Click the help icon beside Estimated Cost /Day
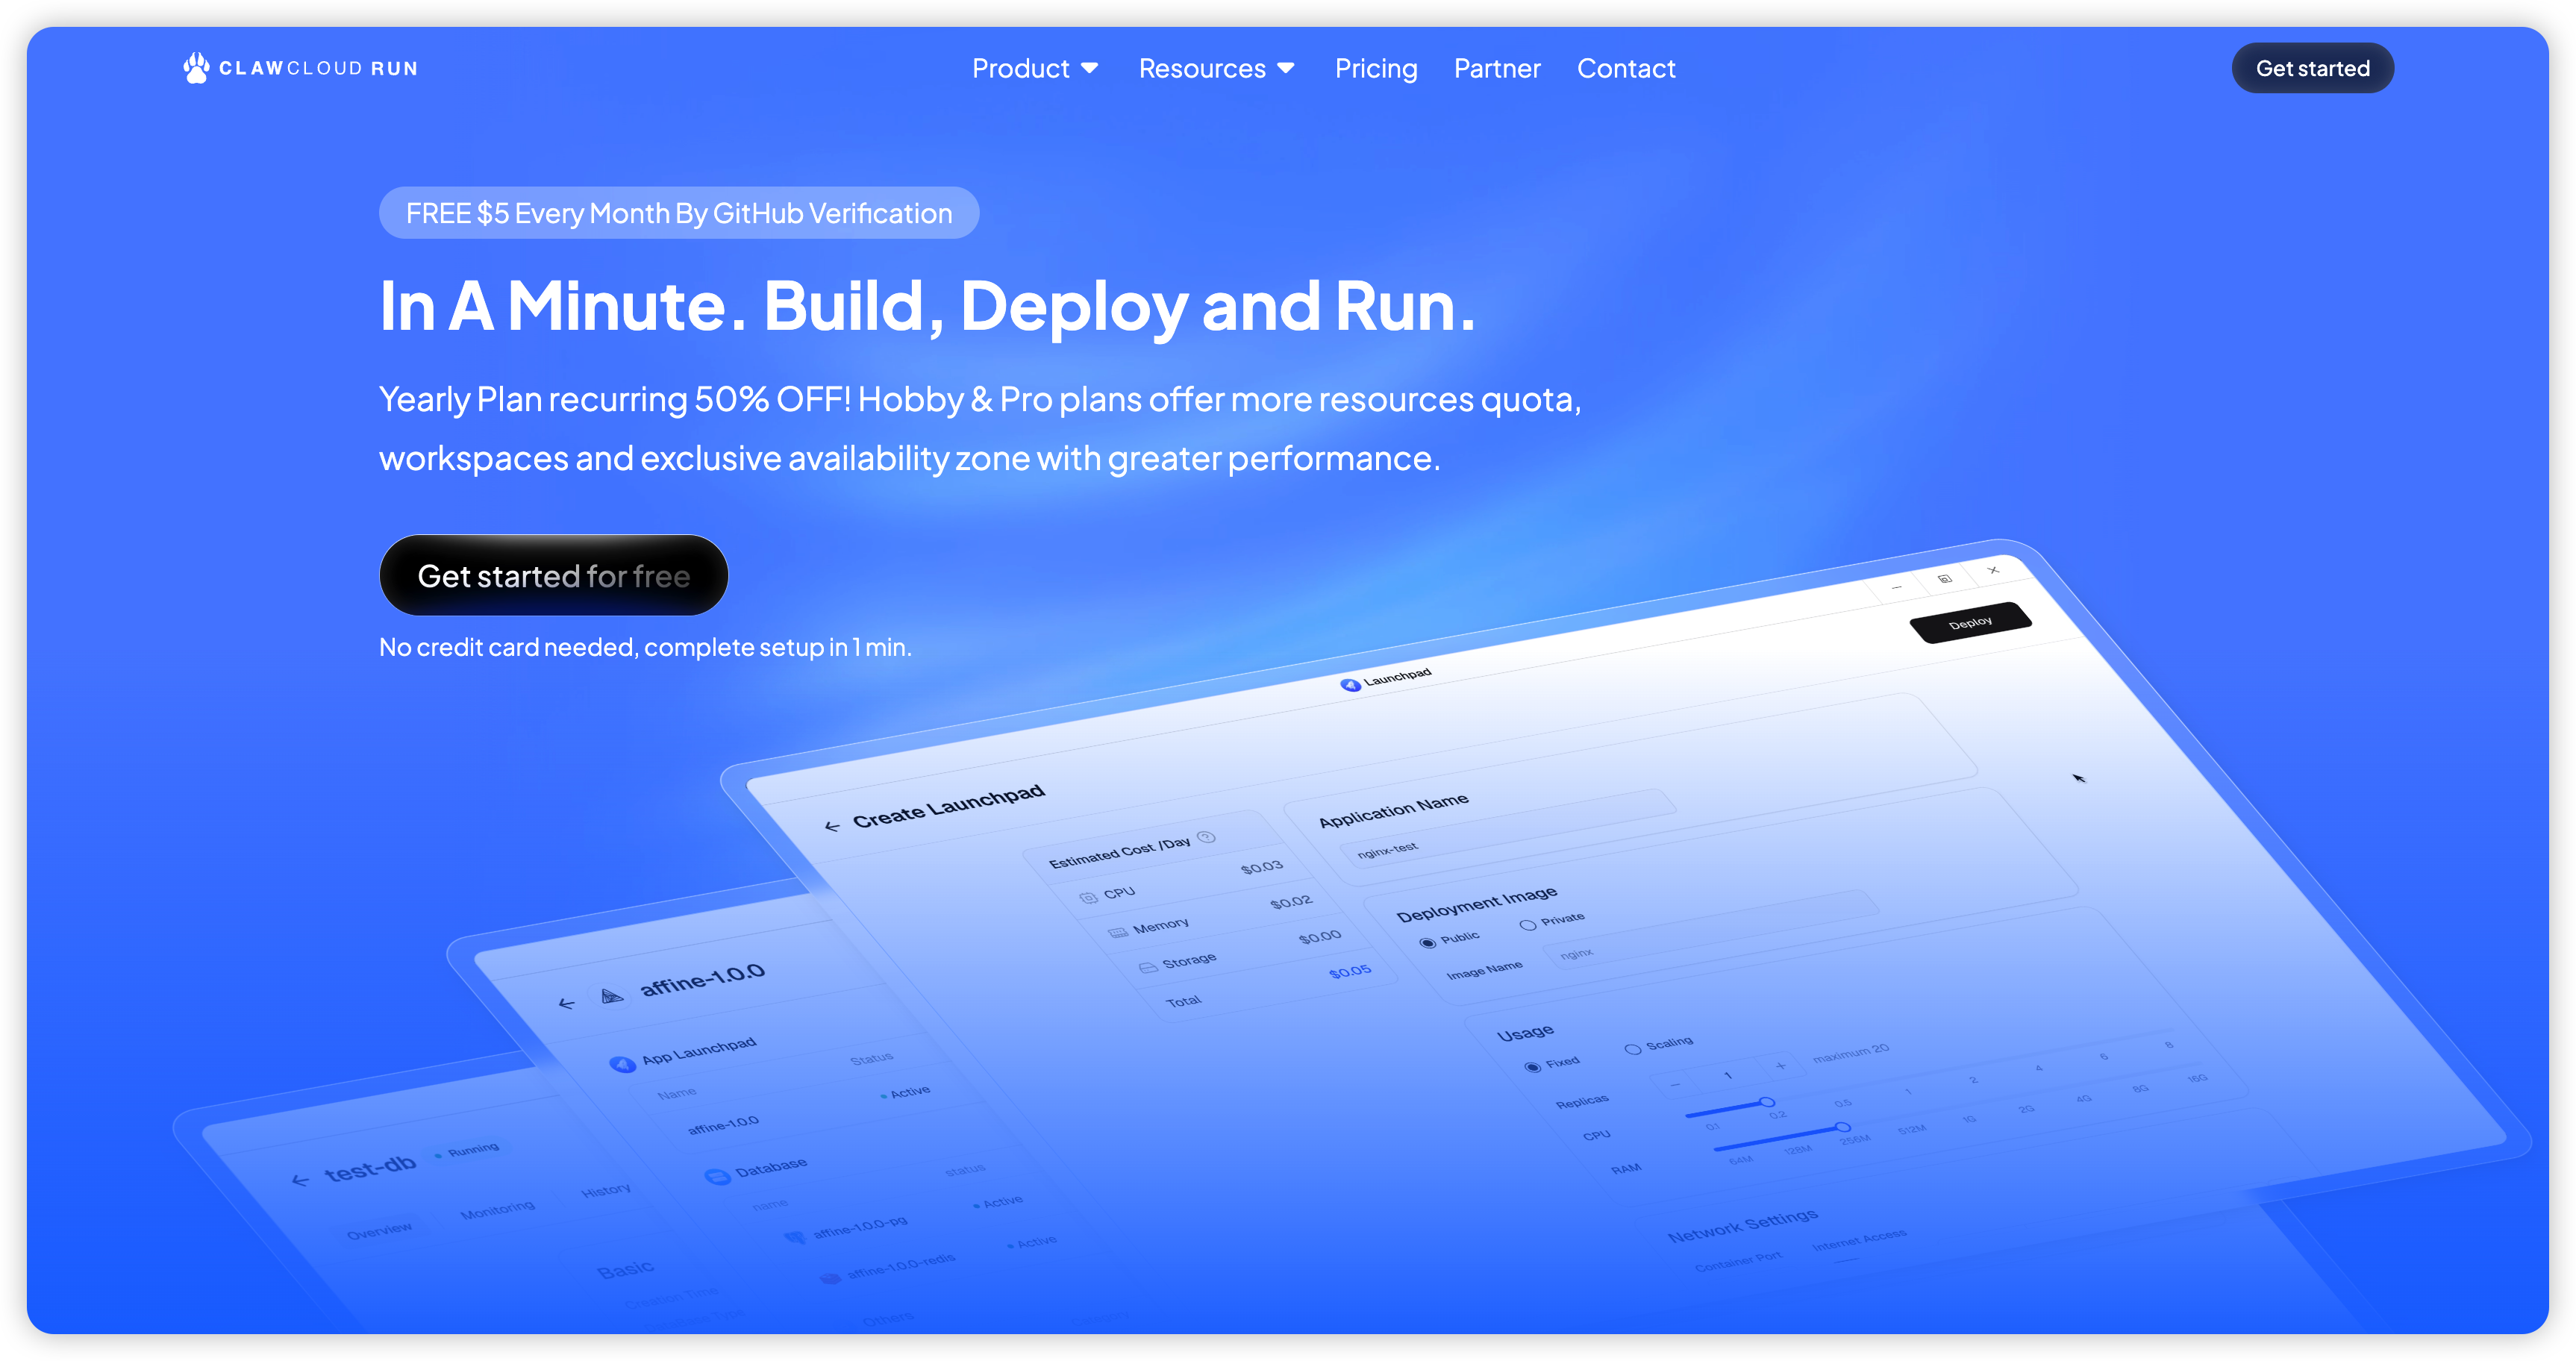 coord(1207,837)
